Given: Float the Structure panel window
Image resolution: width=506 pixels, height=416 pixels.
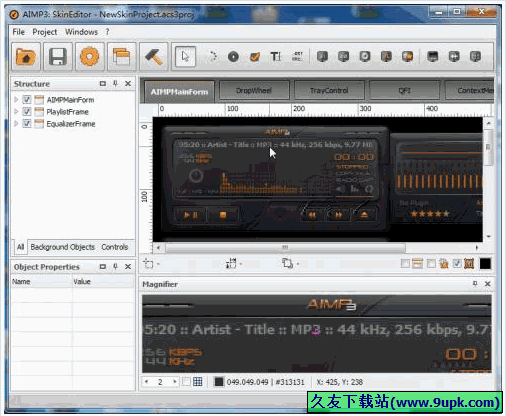Looking at the screenshot, I should (x=103, y=83).
